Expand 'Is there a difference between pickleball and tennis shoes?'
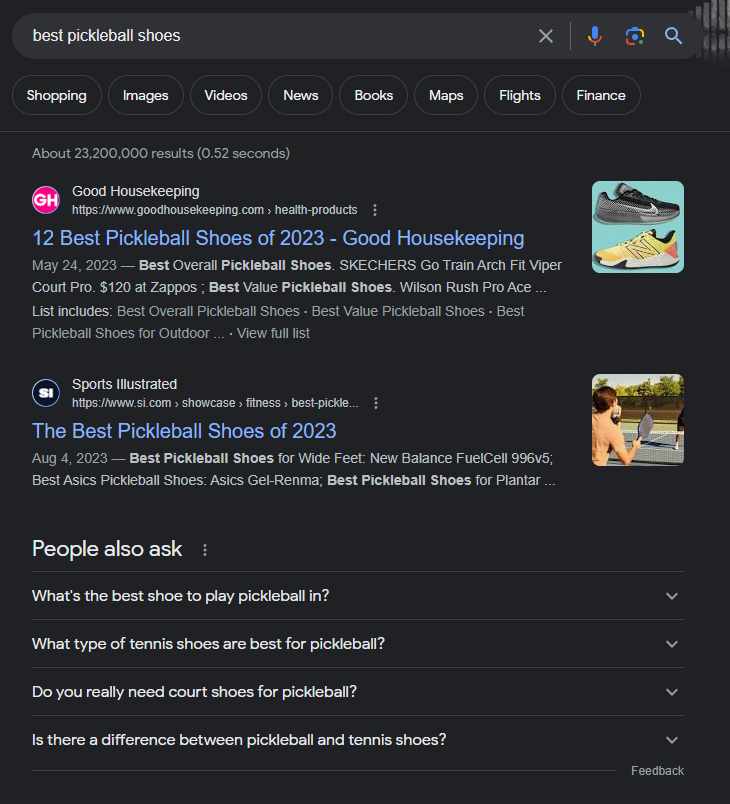 coord(358,740)
